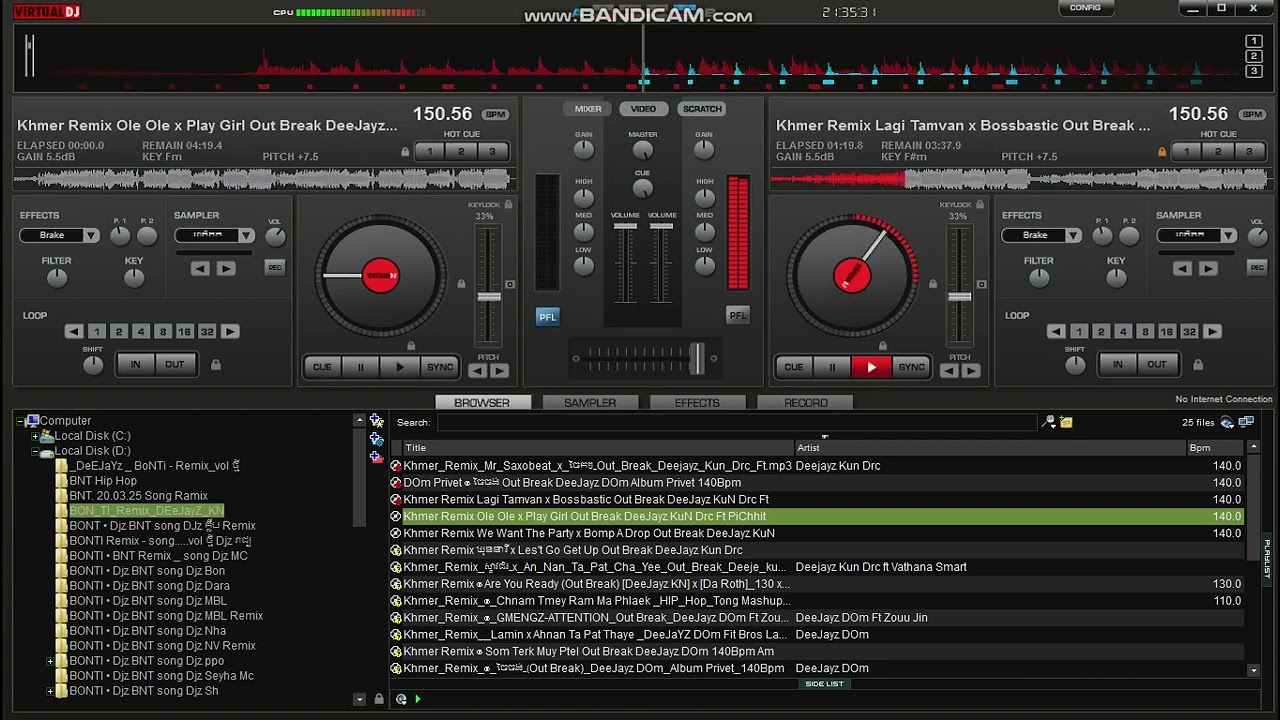Open the CONFIG settings button

pyautogui.click(x=1085, y=8)
